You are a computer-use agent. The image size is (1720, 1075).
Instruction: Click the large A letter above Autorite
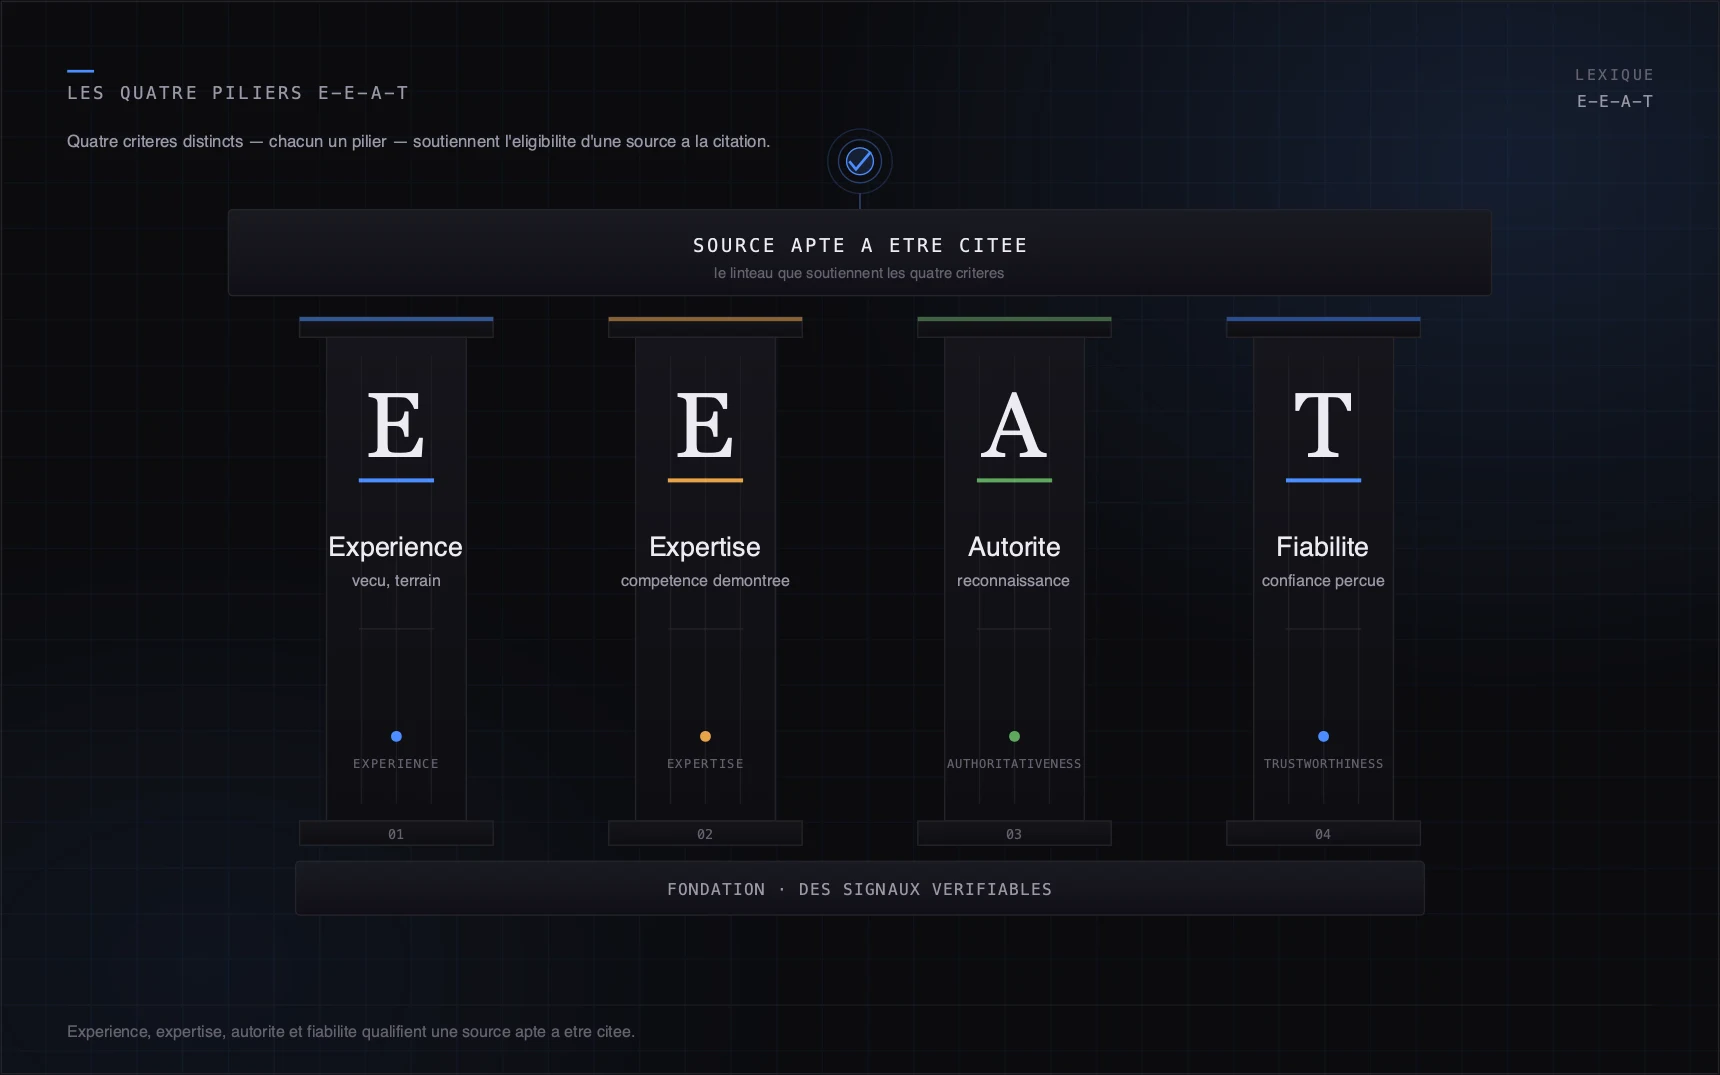click(1014, 426)
